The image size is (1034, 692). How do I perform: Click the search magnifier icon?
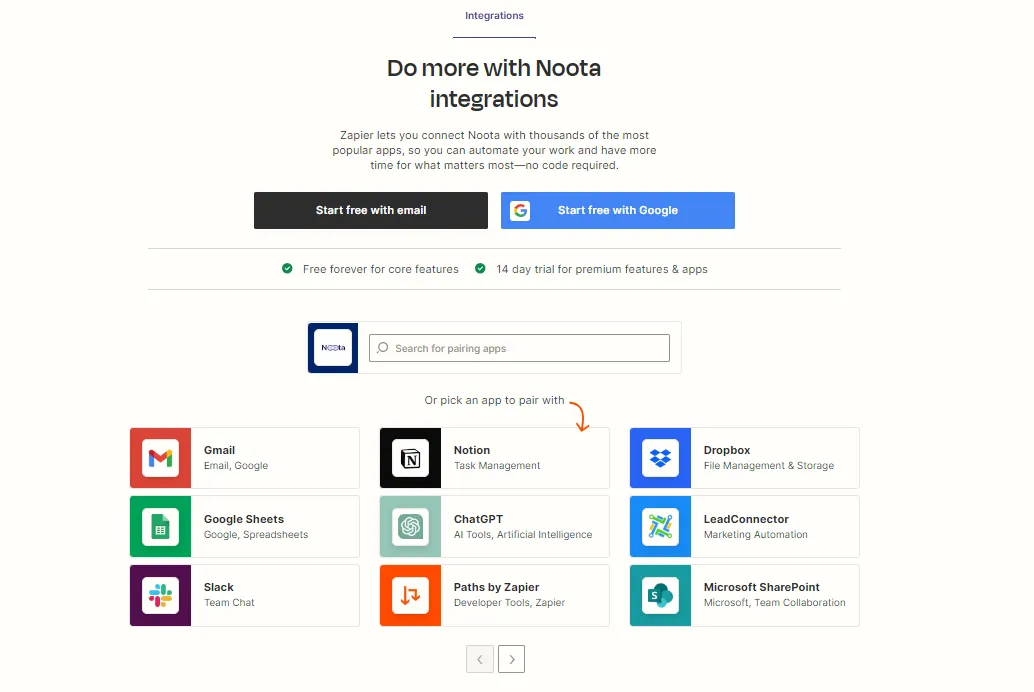[x=383, y=348]
